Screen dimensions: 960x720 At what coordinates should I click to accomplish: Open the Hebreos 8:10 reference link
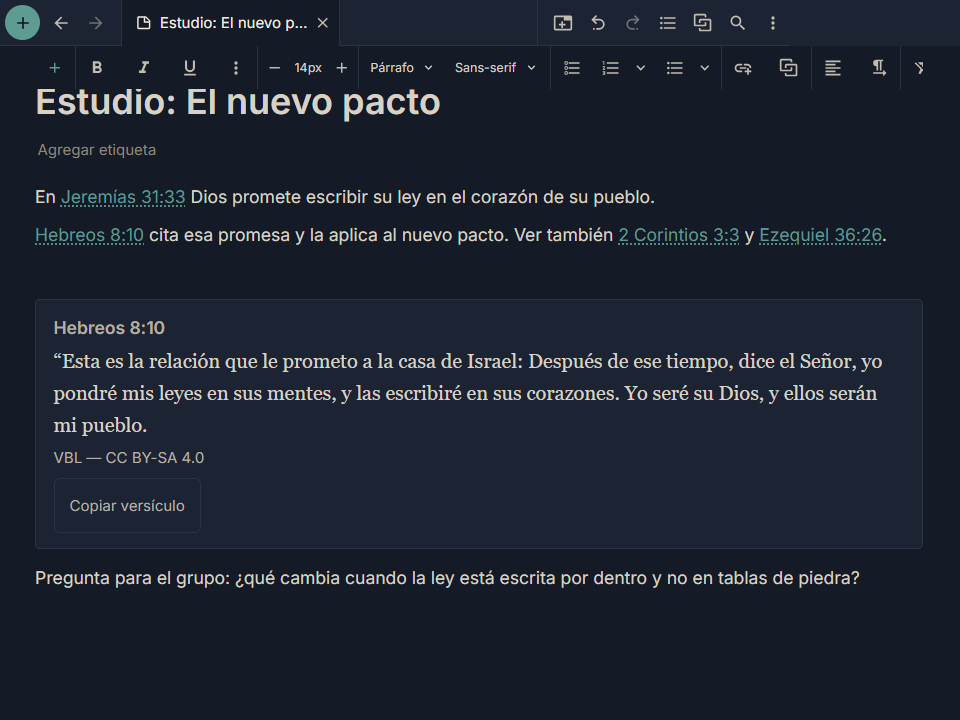[x=89, y=235]
